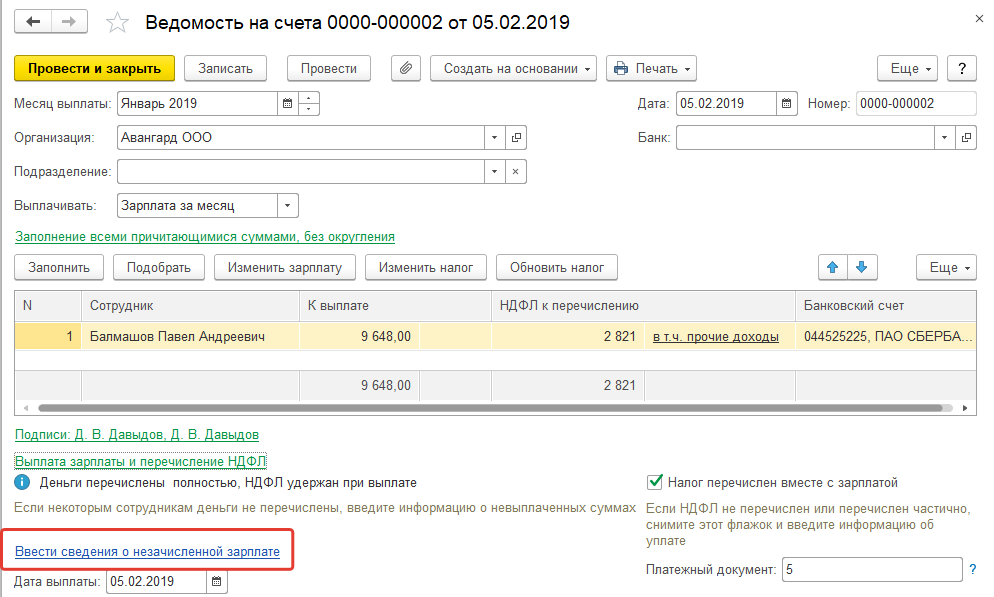The image size is (994, 597).
Task: Add document to favorites with star icon
Action: pos(118,22)
